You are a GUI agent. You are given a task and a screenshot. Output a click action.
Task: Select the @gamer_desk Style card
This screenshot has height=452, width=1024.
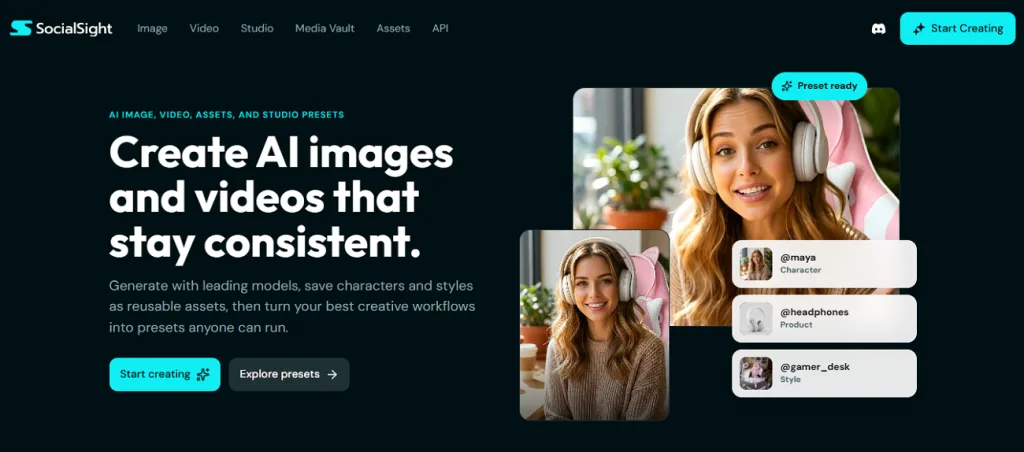824,374
